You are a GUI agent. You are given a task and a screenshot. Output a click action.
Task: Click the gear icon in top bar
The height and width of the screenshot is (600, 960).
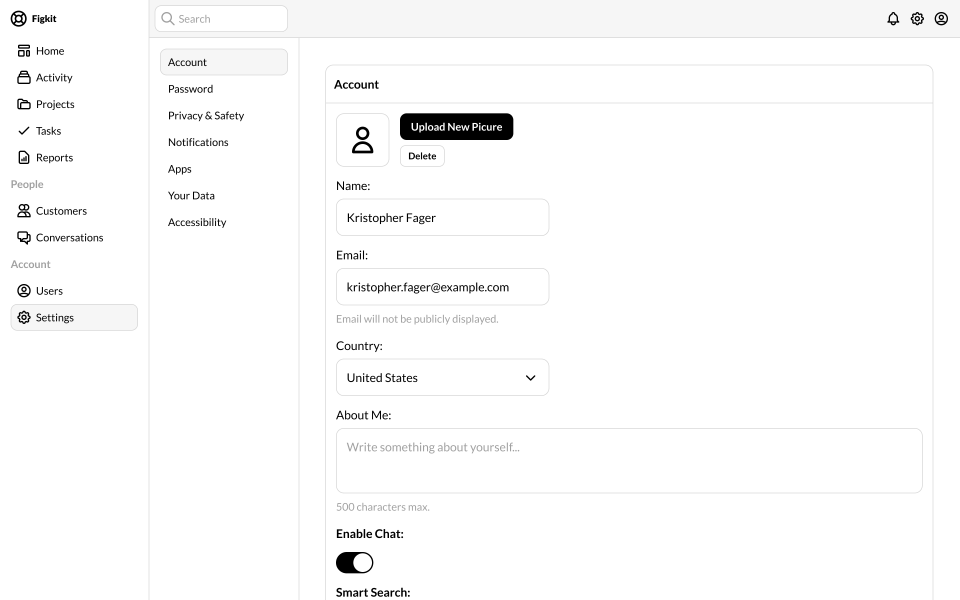click(x=917, y=19)
